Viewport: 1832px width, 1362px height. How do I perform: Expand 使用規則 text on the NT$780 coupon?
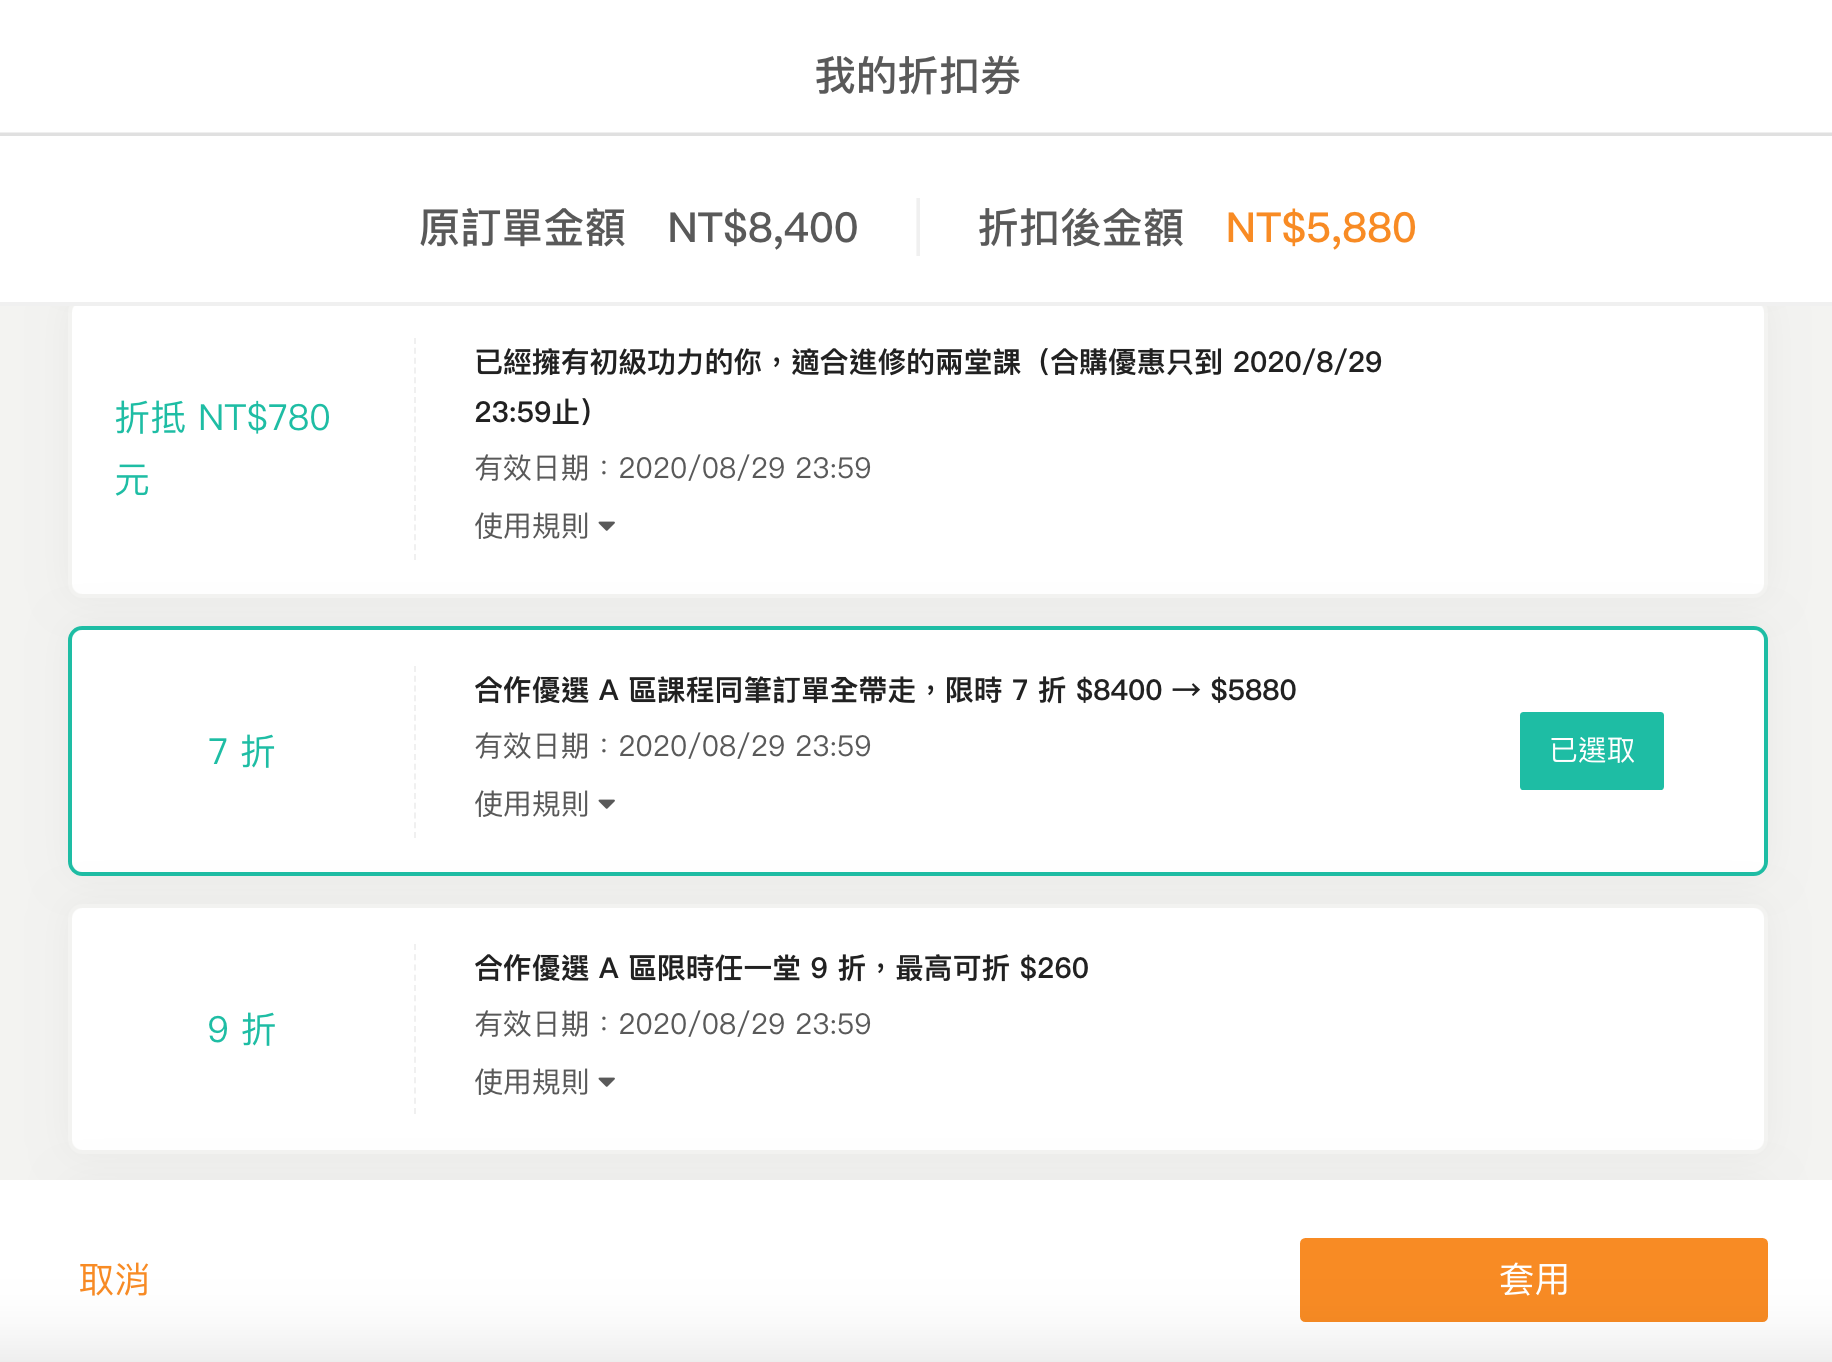coord(532,526)
